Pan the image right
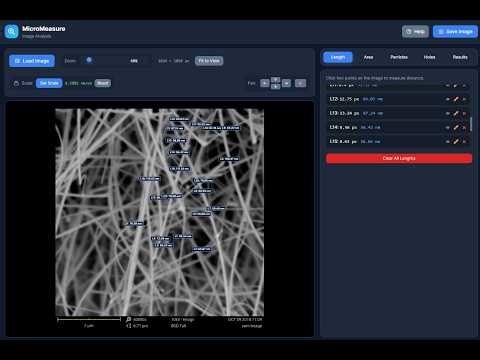Viewport: 480px width, 360px height. point(286,83)
